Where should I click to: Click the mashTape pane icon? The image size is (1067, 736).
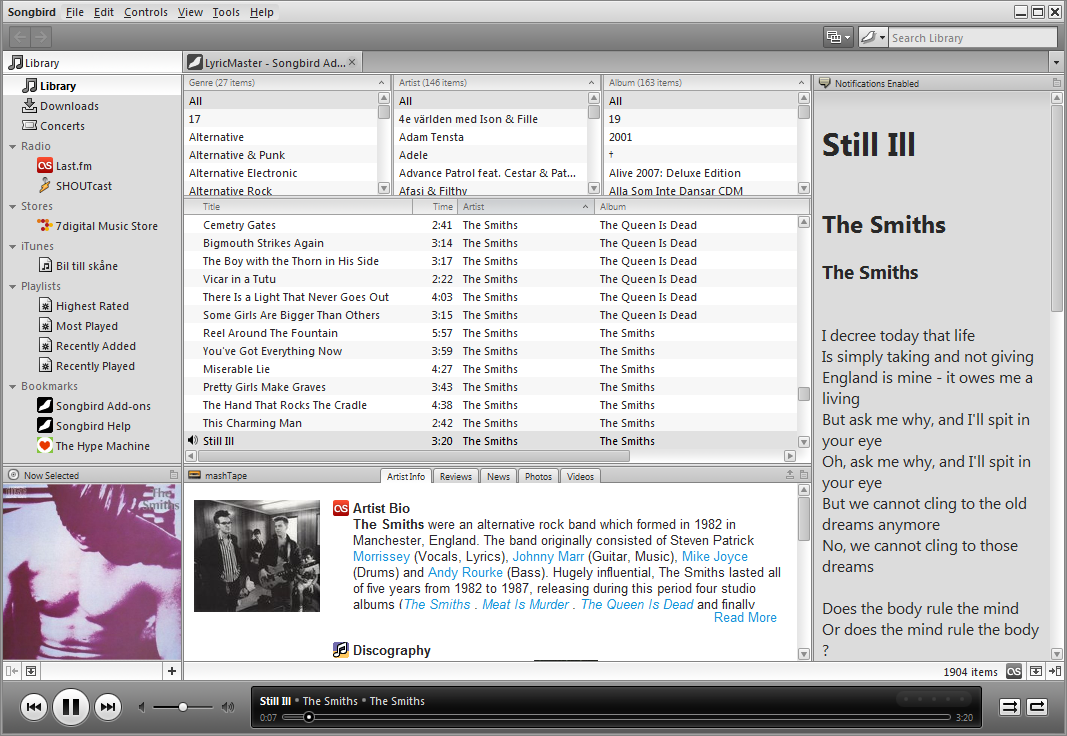tap(195, 475)
